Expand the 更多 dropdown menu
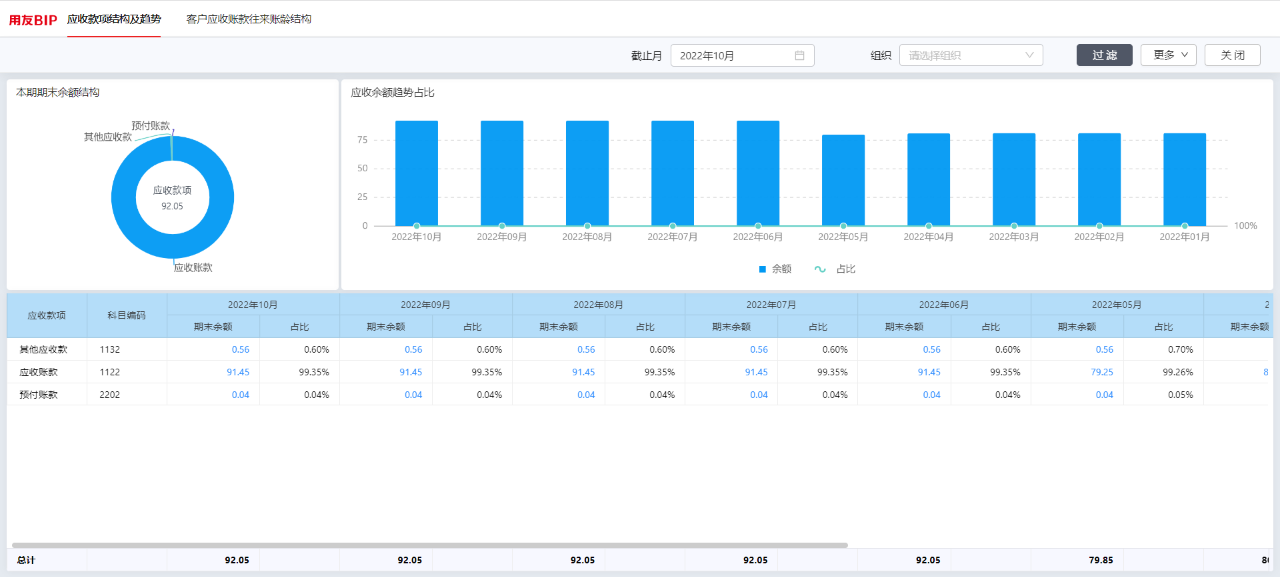 (x=1168, y=55)
